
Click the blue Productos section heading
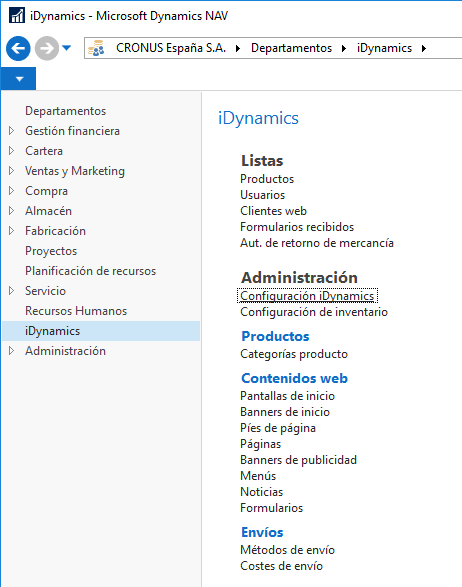275,336
